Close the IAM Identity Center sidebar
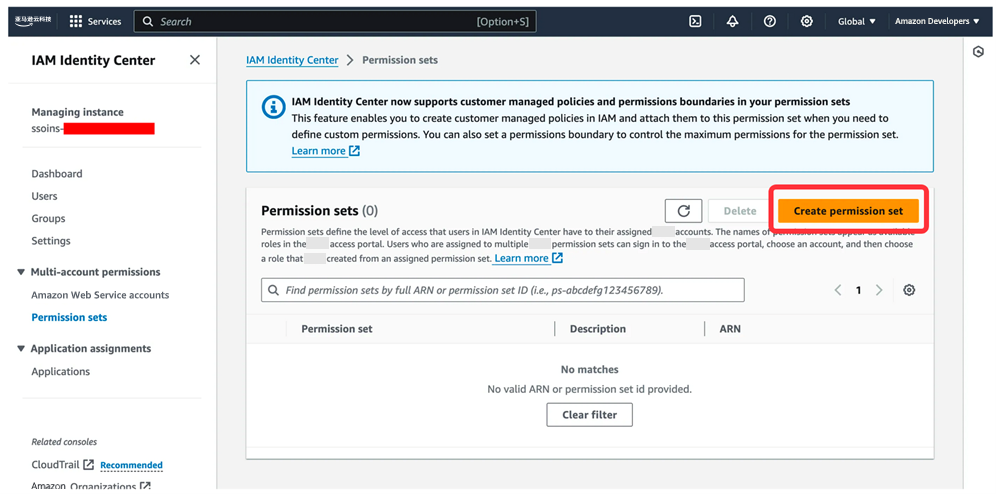Viewport: 996px width, 494px height. (195, 60)
